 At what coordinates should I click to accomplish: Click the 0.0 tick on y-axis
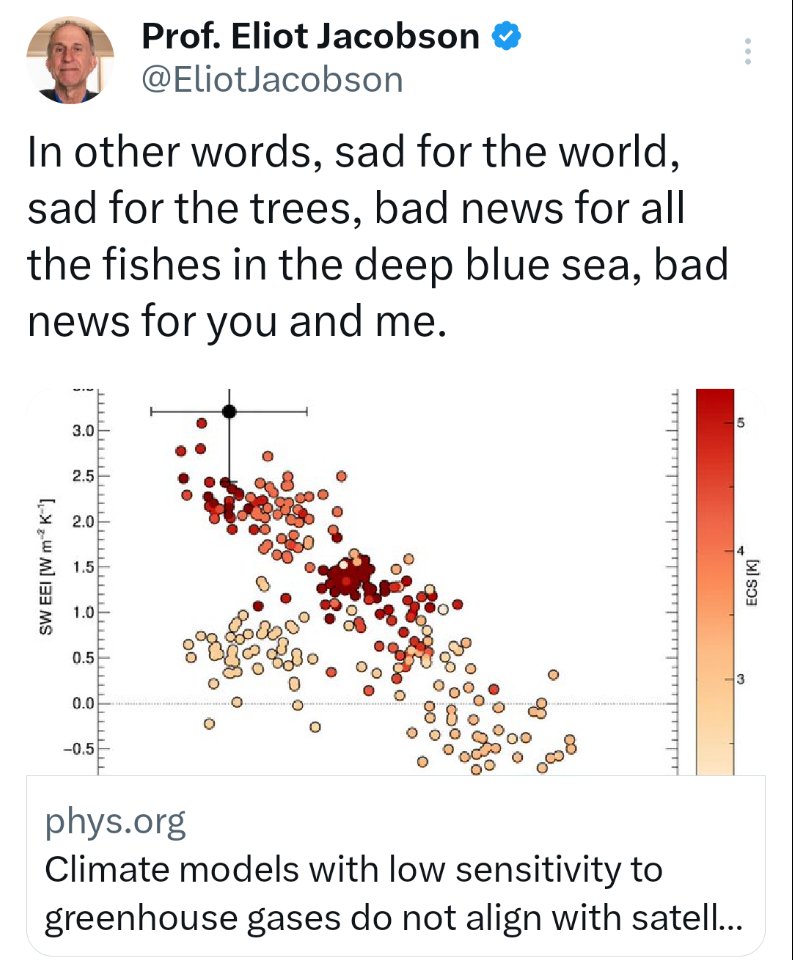click(82, 704)
